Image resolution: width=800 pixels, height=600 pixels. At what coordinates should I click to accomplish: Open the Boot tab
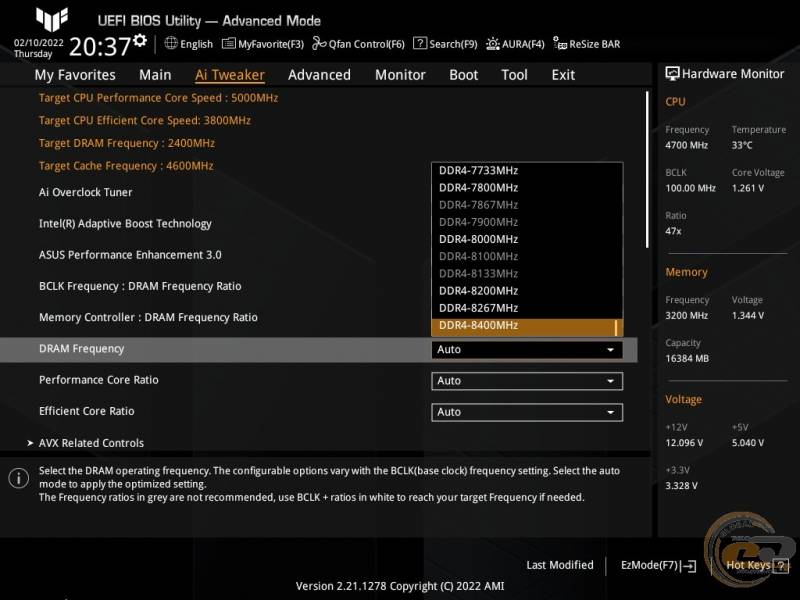(464, 75)
